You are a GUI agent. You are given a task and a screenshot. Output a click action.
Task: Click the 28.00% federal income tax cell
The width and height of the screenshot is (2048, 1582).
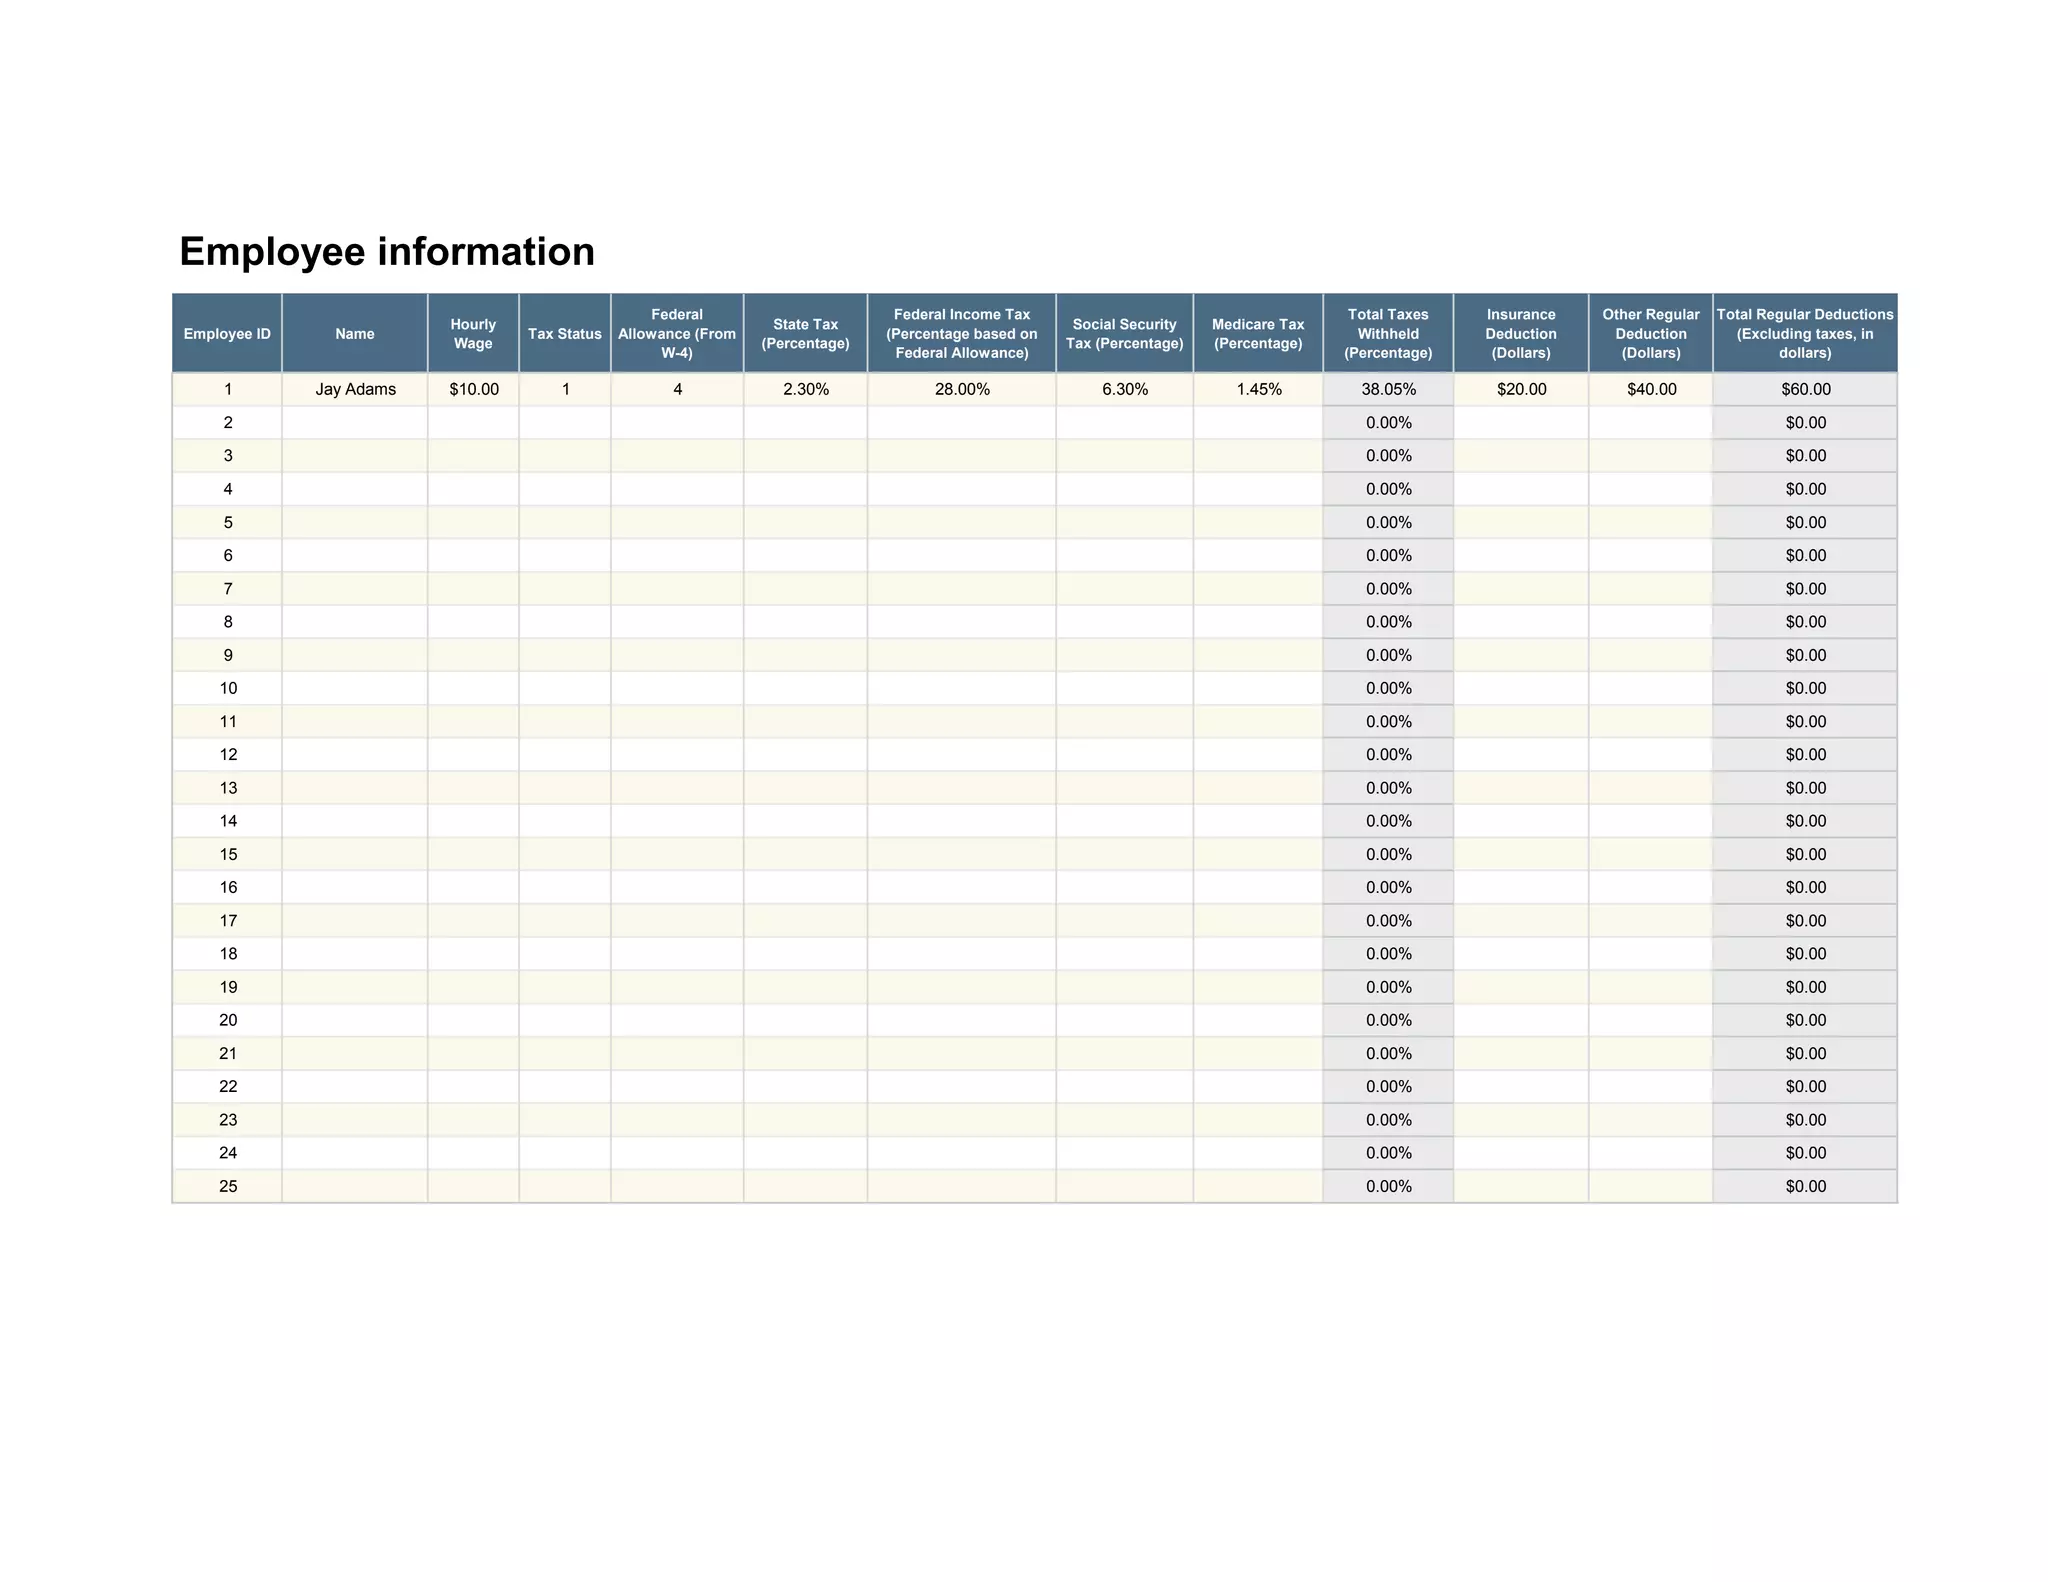point(962,389)
